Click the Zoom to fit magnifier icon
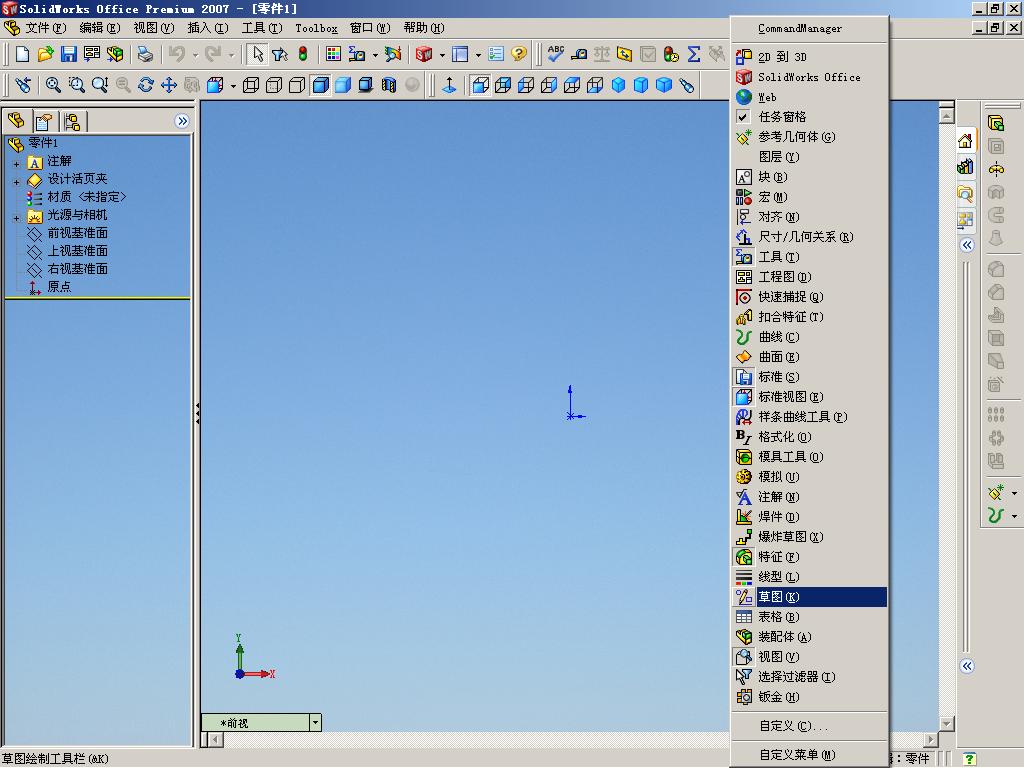This screenshot has height=768, width=1024. pos(53,85)
